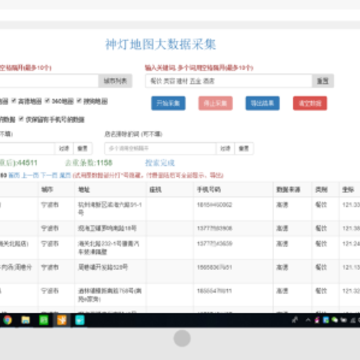Image resolution: width=360 pixels, height=360 pixels.
Task: Focus the keyword input field
Action: pyautogui.click(x=229, y=81)
